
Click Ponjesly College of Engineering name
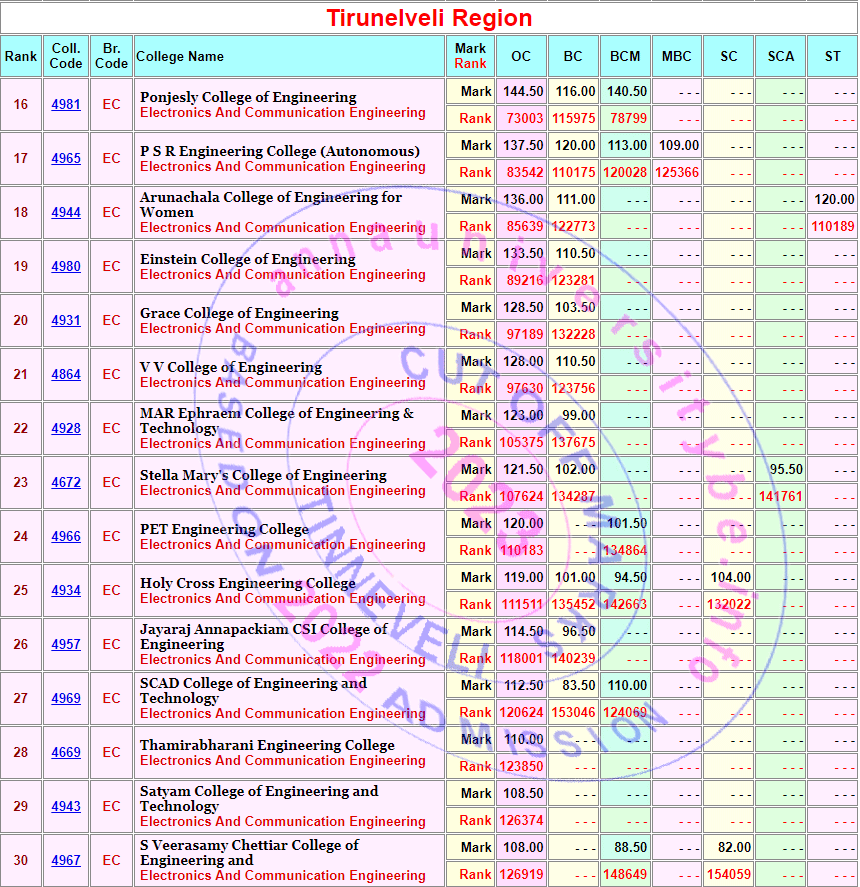[248, 97]
